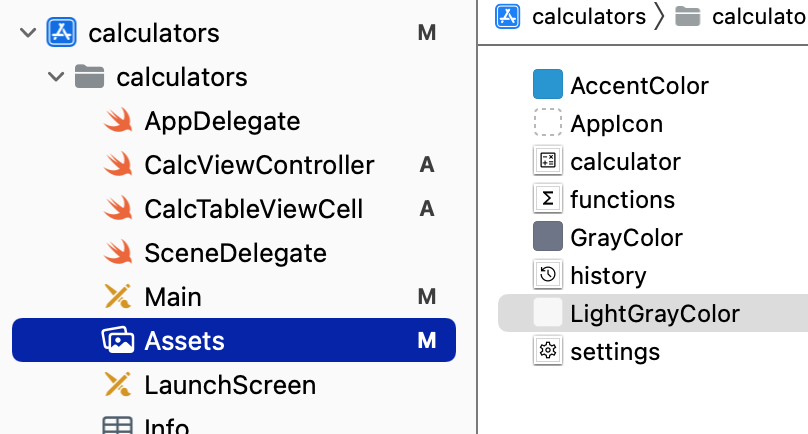Click the calculators folder breadcrumb segment
The image size is (808, 434).
click(x=741, y=16)
